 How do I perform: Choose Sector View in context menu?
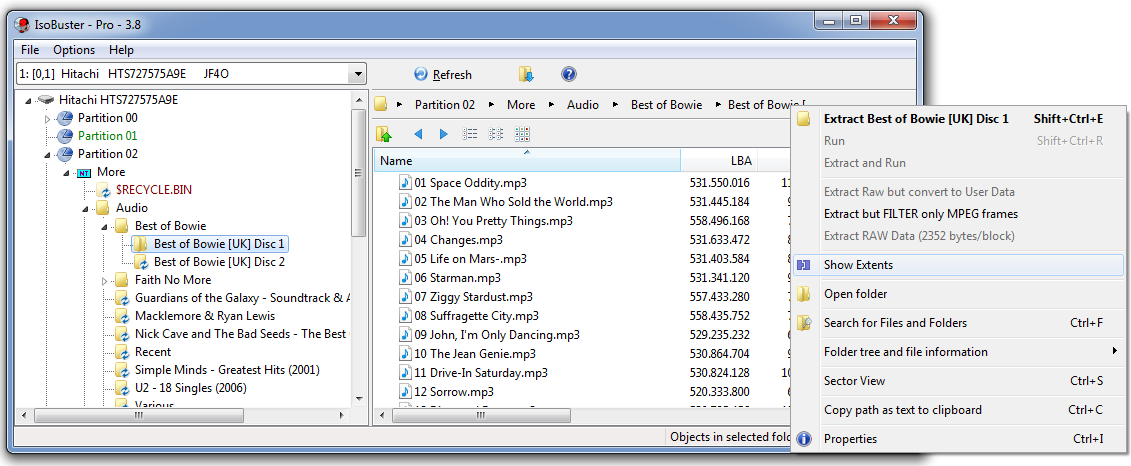(x=958, y=381)
